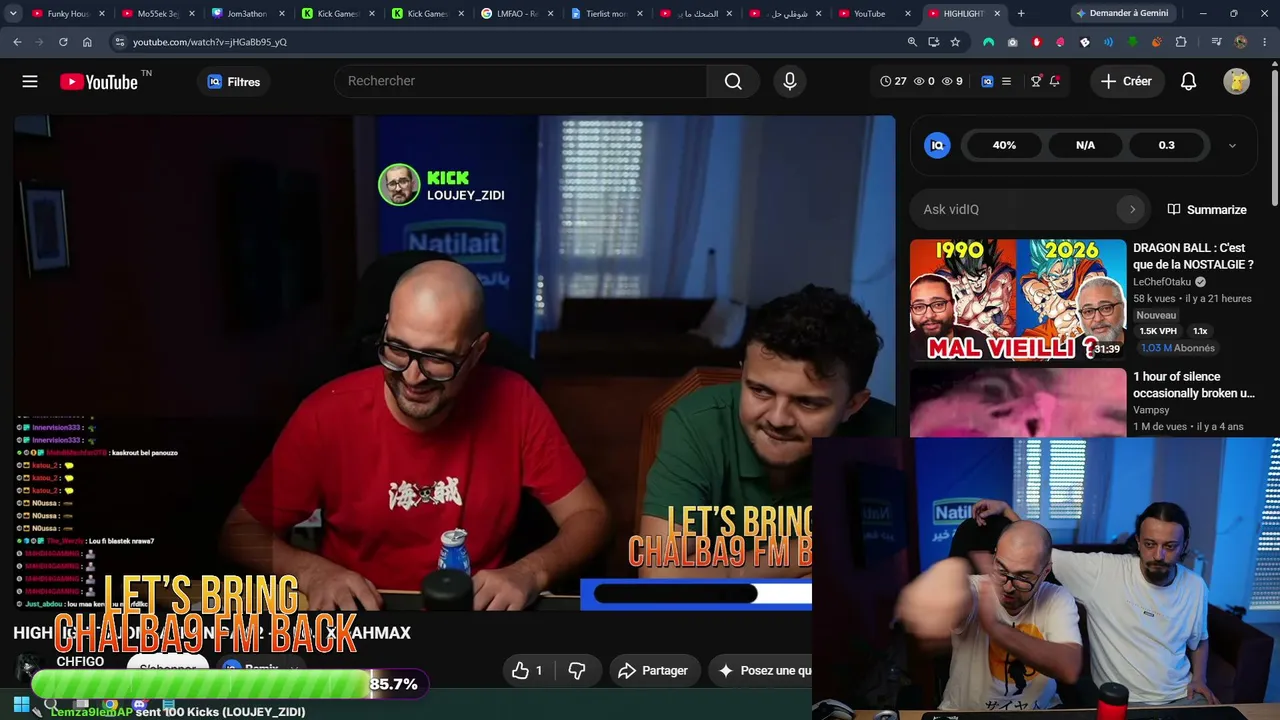The width and height of the screenshot is (1280, 720).
Task: Like the video with thumbs-up button
Action: pos(528,671)
